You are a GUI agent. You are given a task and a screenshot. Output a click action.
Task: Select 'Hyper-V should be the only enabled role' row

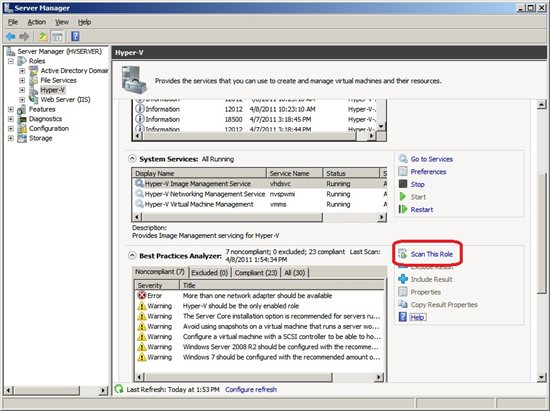pos(259,306)
